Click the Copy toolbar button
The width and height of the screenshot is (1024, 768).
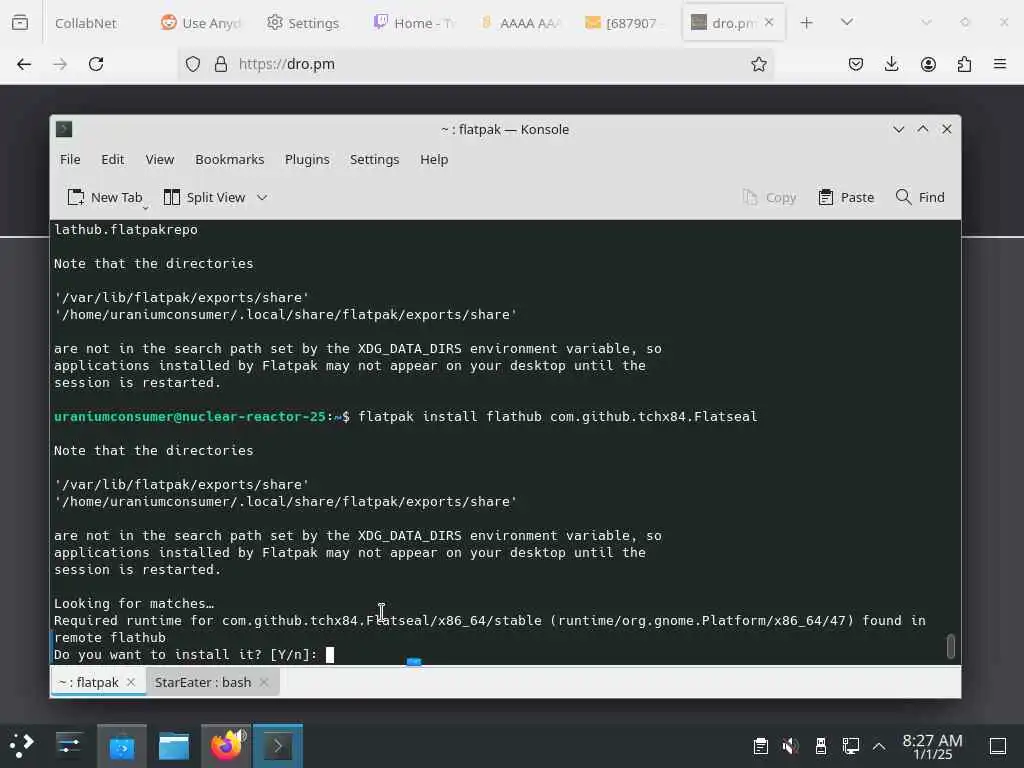tap(769, 197)
